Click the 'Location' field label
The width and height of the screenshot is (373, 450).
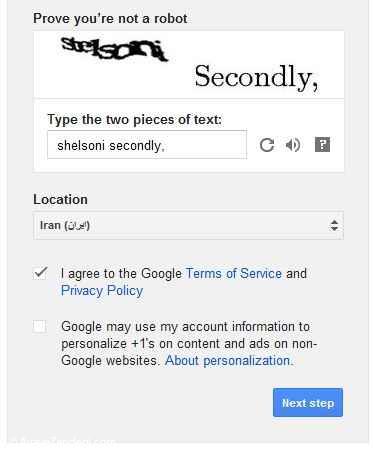point(60,200)
